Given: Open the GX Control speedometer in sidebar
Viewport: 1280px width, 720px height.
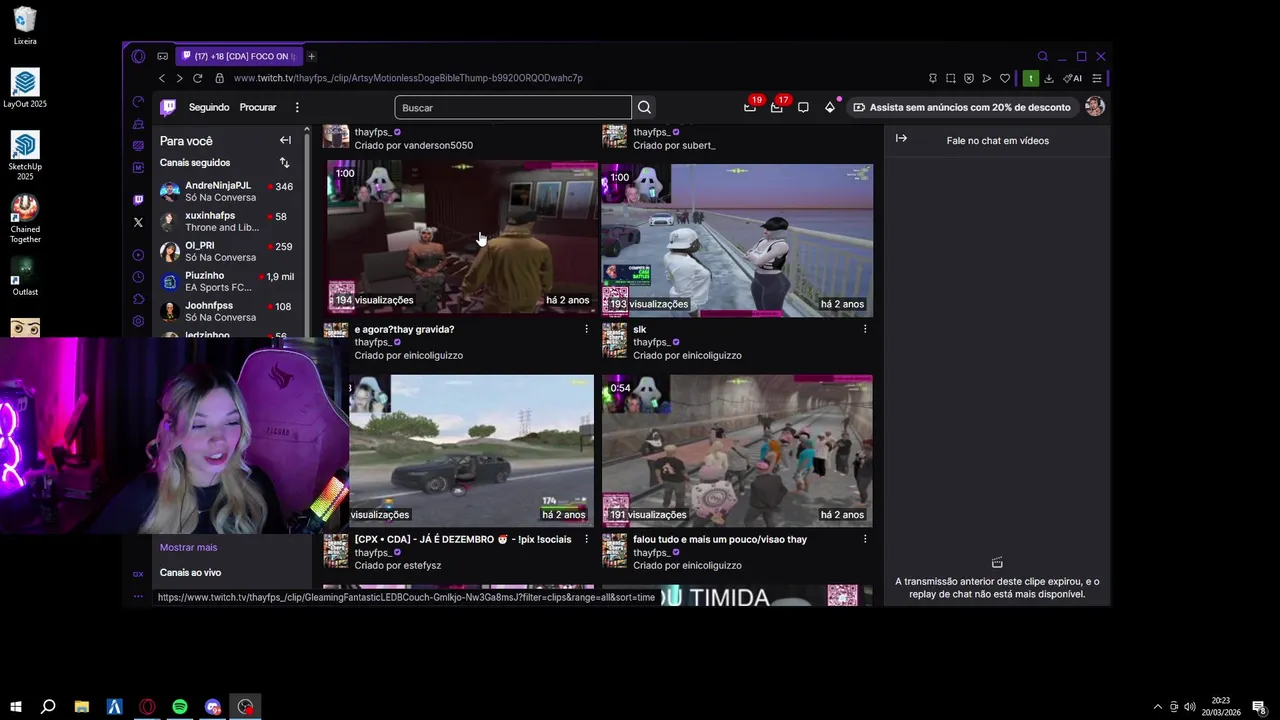Looking at the screenshot, I should [138, 101].
